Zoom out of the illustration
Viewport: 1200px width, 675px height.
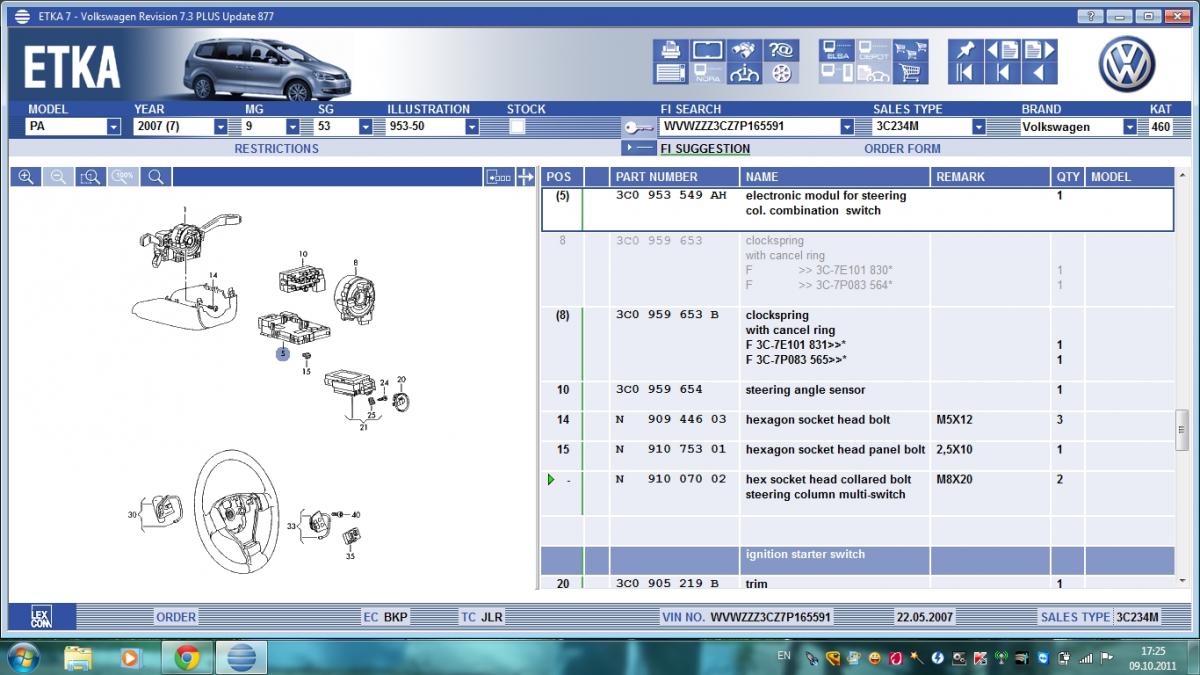coord(58,177)
